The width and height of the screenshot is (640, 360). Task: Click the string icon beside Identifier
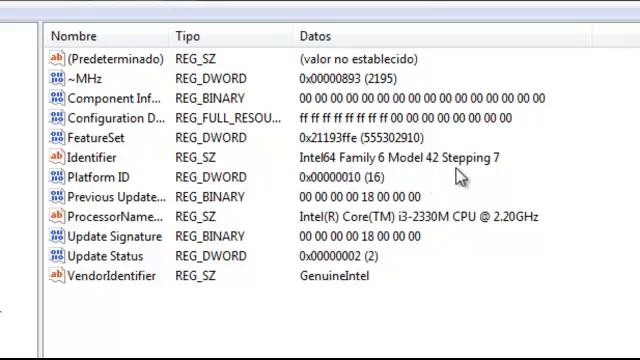click(57, 156)
